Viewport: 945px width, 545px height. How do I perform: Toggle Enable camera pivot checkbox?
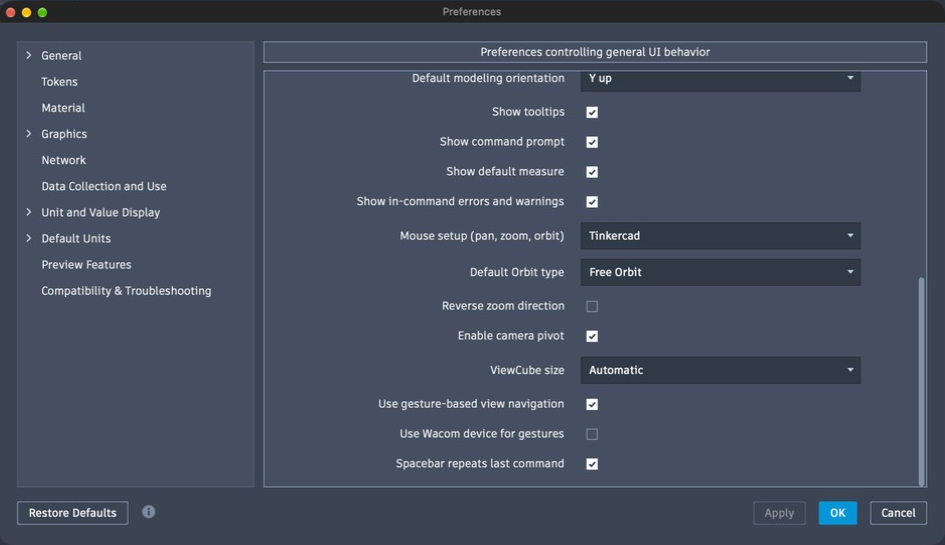click(x=592, y=336)
